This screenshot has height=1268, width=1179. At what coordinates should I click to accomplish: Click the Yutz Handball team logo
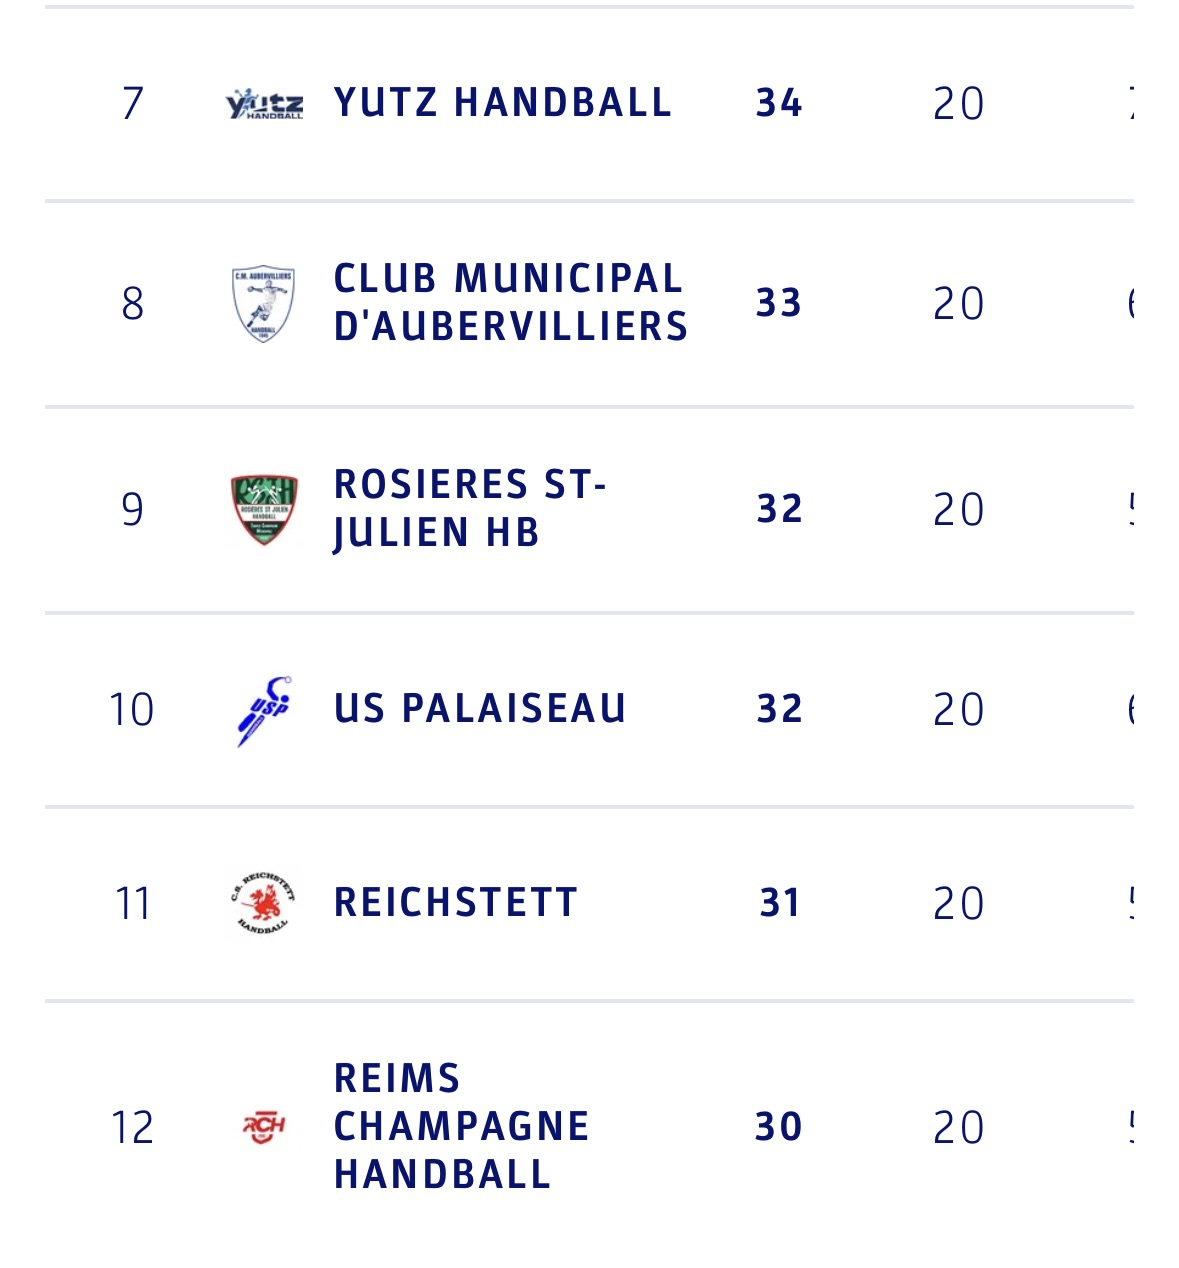[x=264, y=103]
